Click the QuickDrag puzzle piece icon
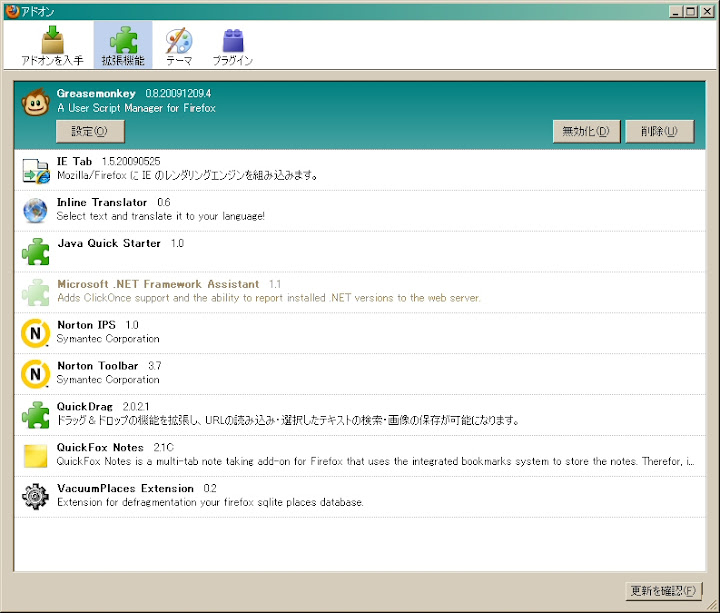The width and height of the screenshot is (720, 613). pyautogui.click(x=35, y=415)
